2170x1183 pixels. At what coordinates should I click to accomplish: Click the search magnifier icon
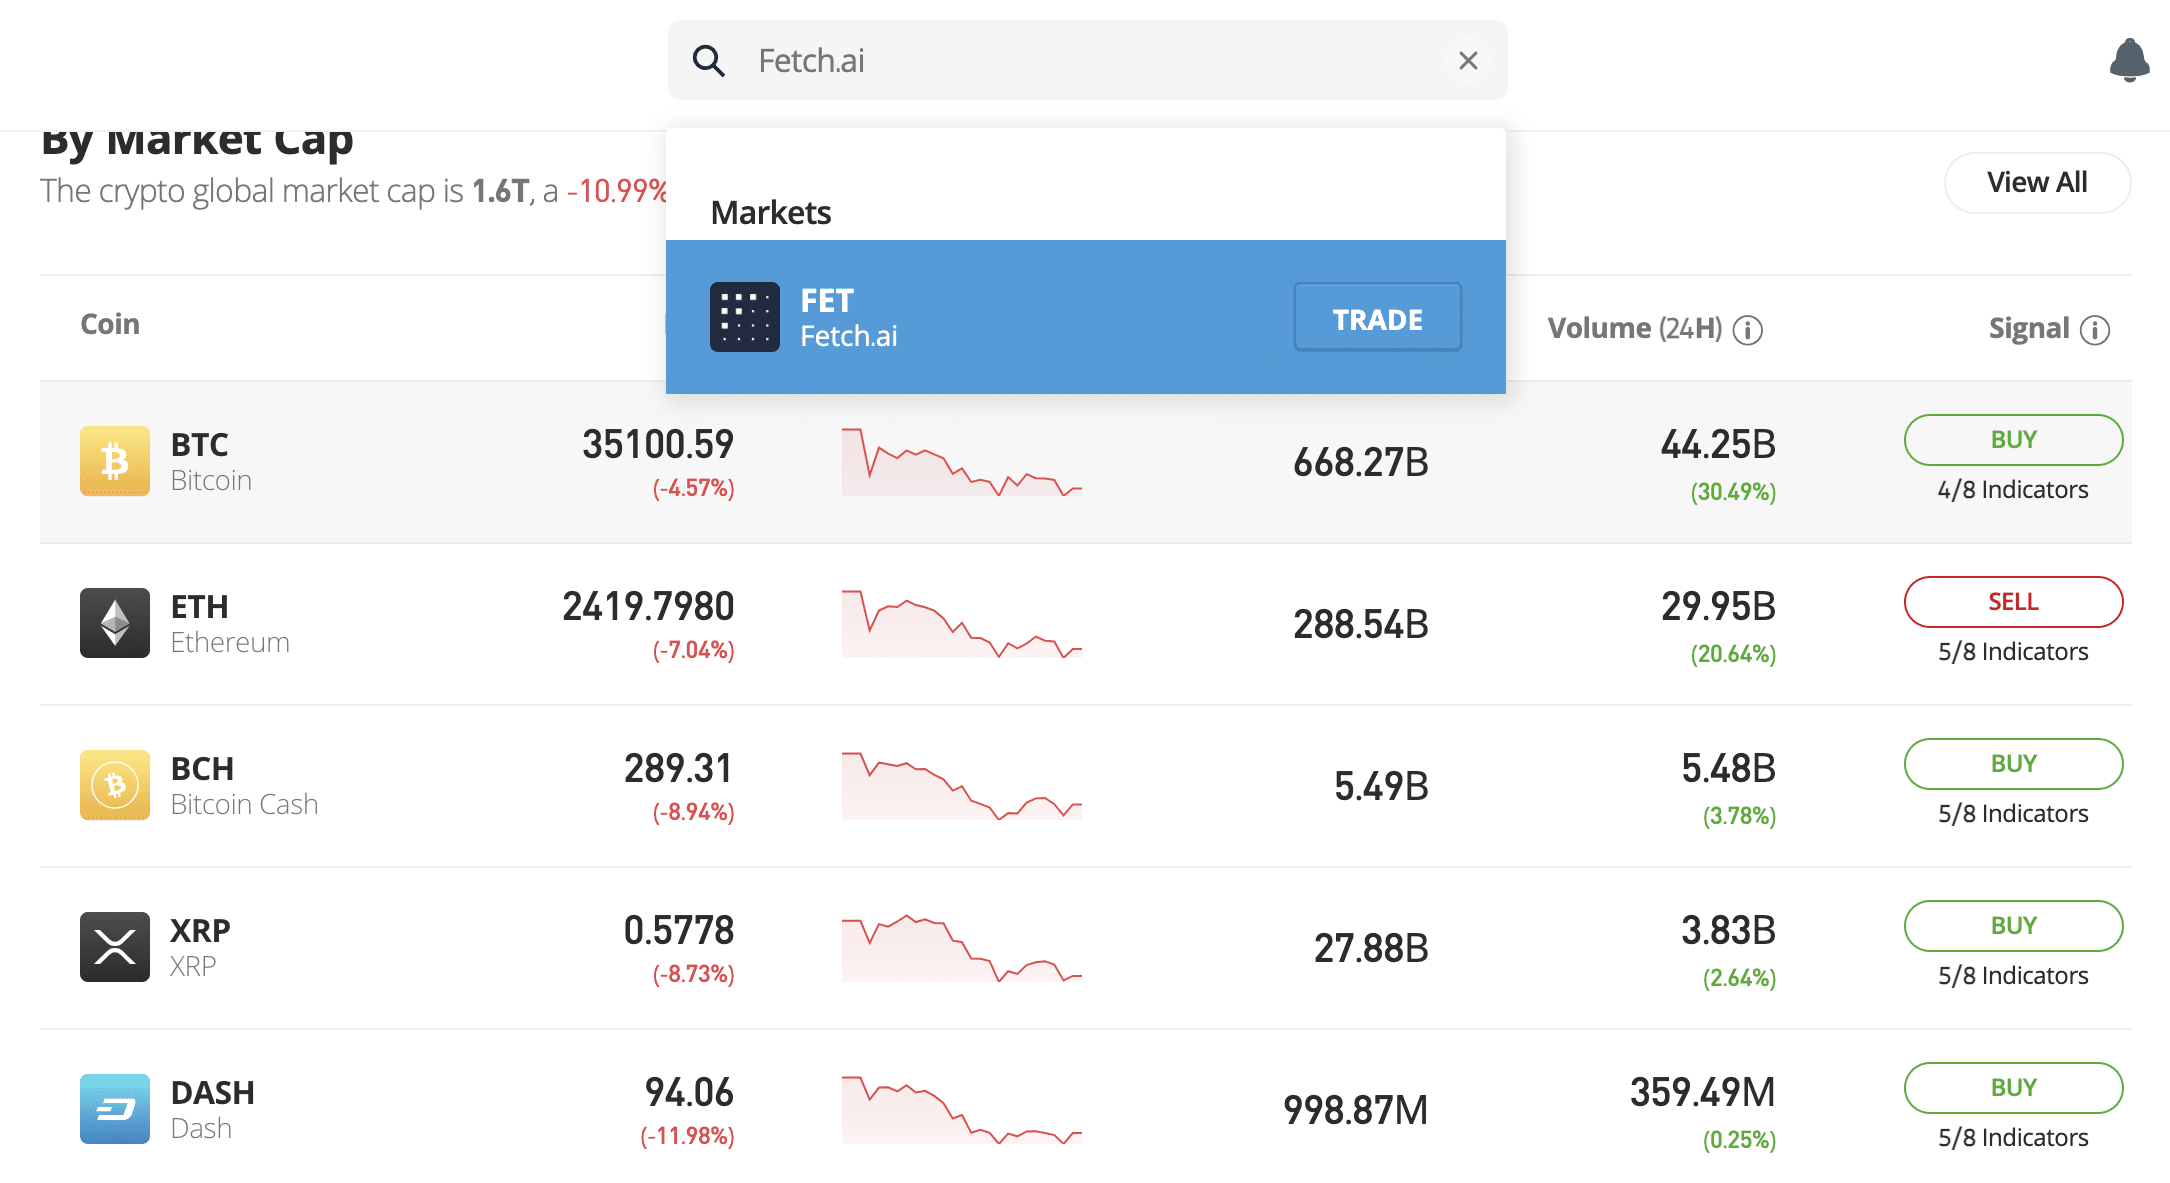point(709,61)
